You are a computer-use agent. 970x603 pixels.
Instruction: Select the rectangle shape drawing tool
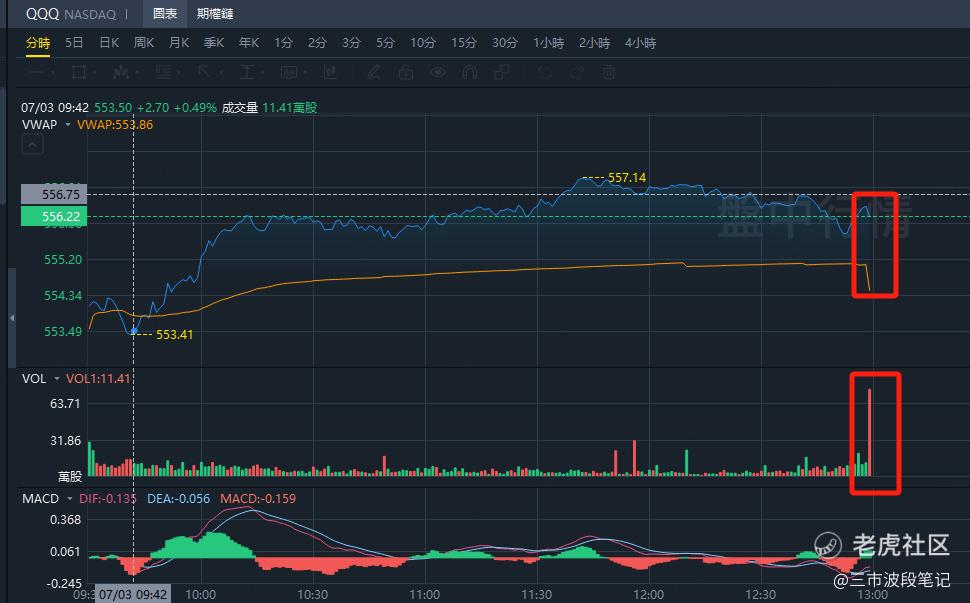[79, 72]
